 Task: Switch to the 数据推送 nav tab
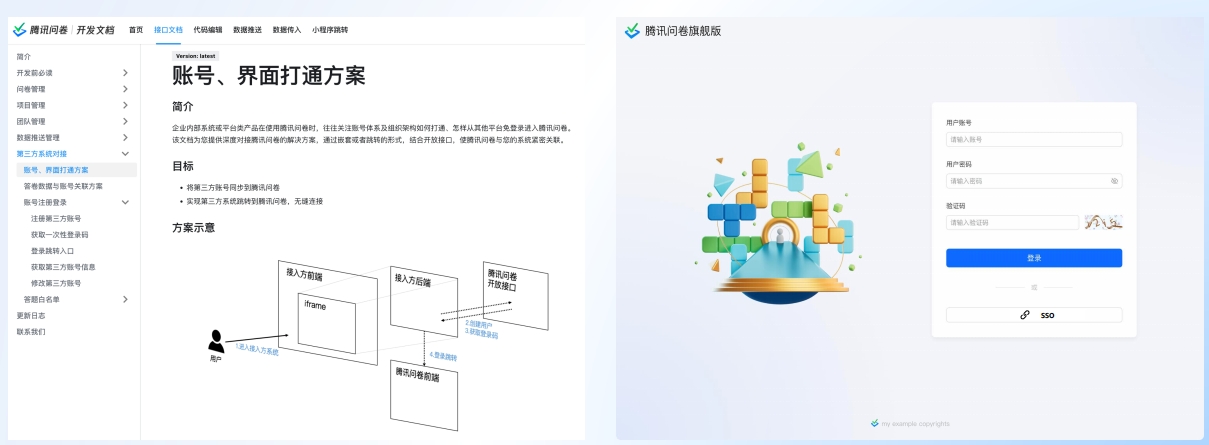[247, 30]
